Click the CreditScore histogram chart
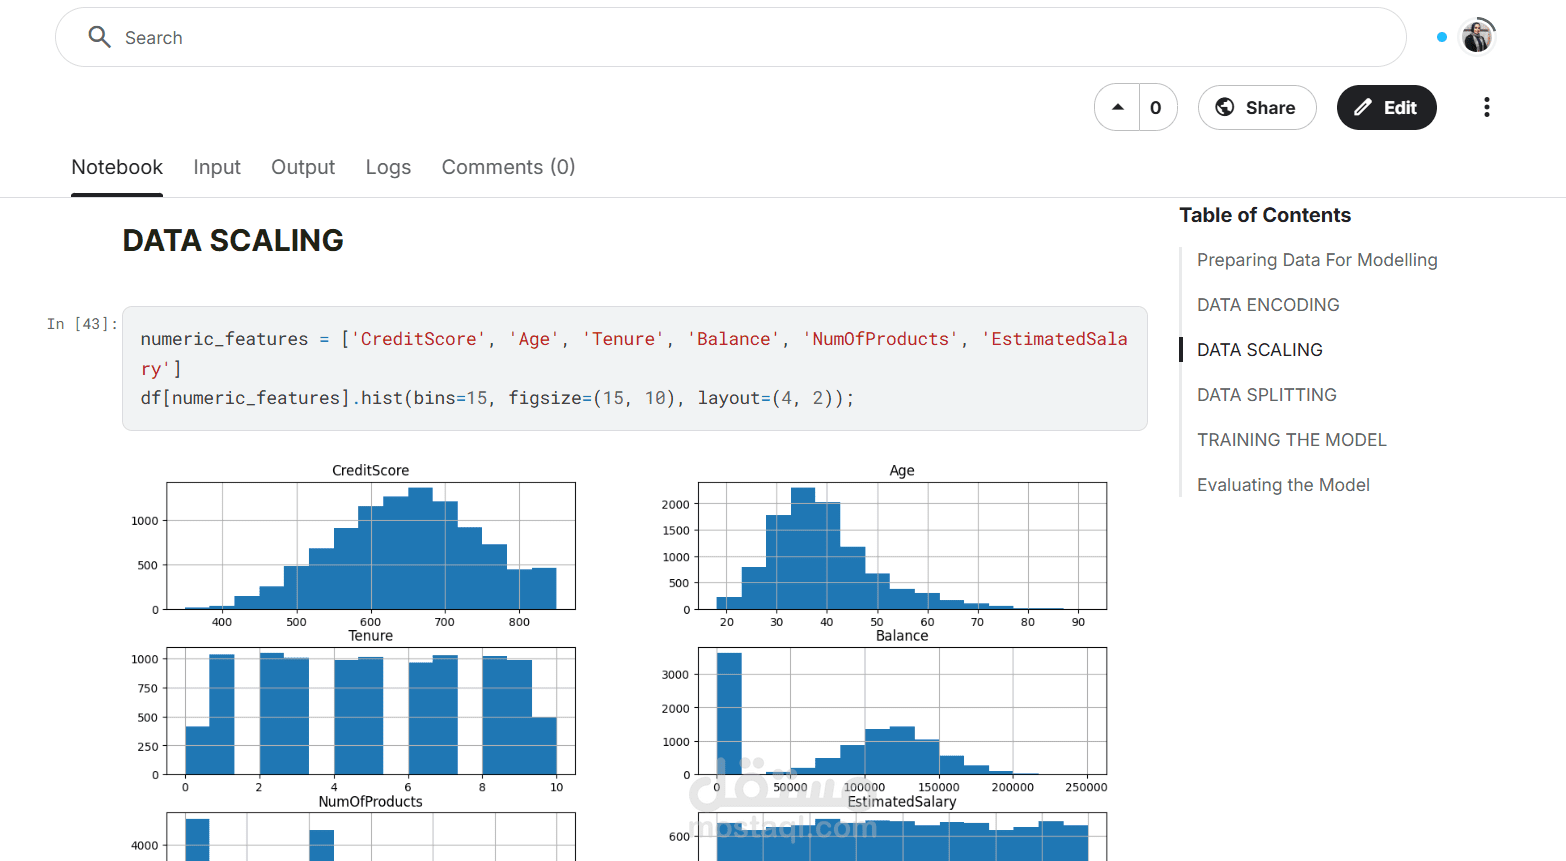 370,546
